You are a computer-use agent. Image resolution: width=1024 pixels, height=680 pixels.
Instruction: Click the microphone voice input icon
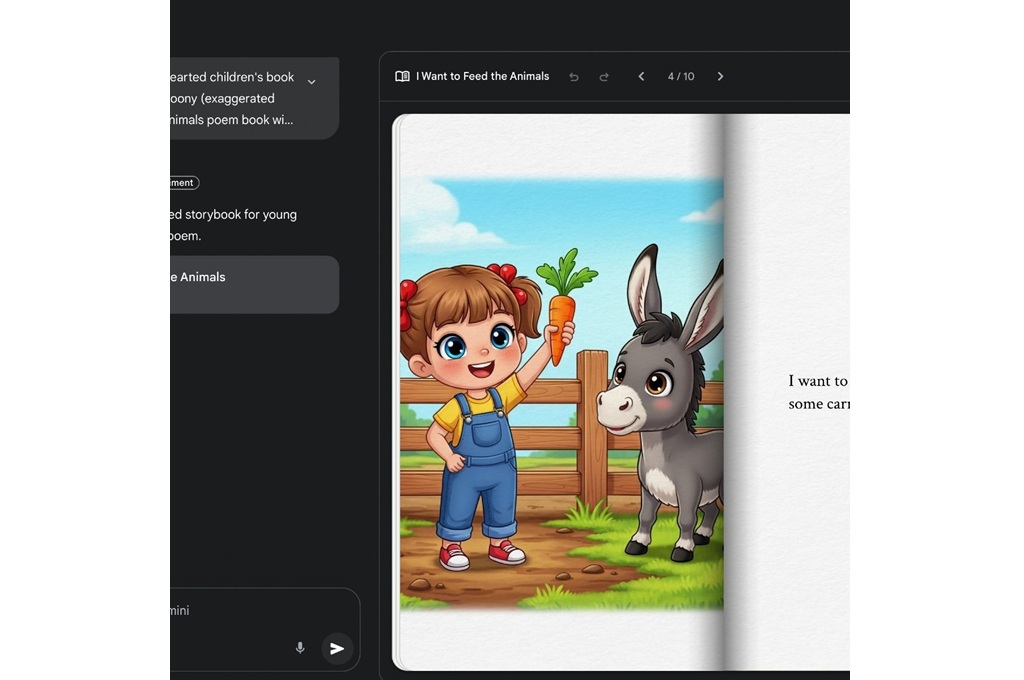click(x=300, y=648)
